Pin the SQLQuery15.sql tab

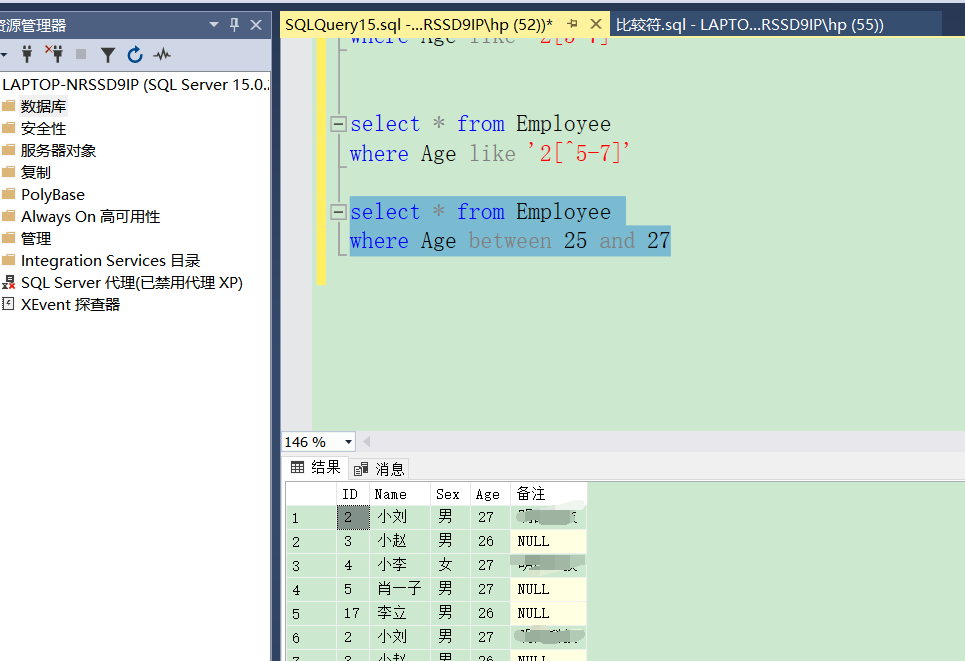(572, 24)
